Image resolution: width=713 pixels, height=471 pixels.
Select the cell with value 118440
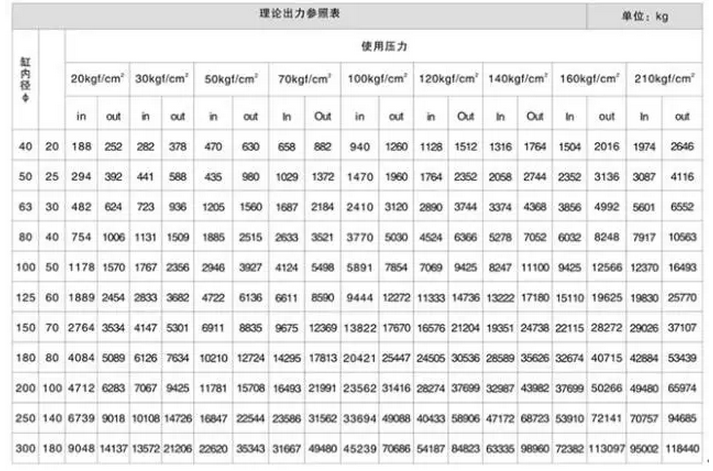pos(683,449)
